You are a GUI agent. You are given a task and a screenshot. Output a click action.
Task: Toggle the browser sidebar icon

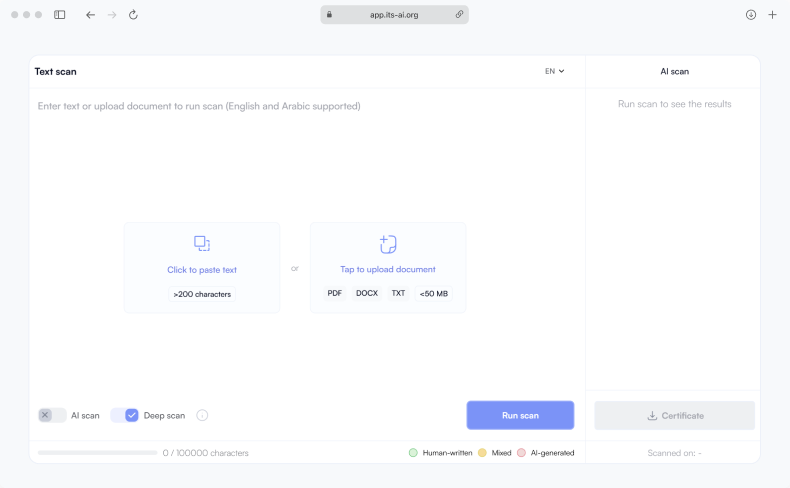60,15
